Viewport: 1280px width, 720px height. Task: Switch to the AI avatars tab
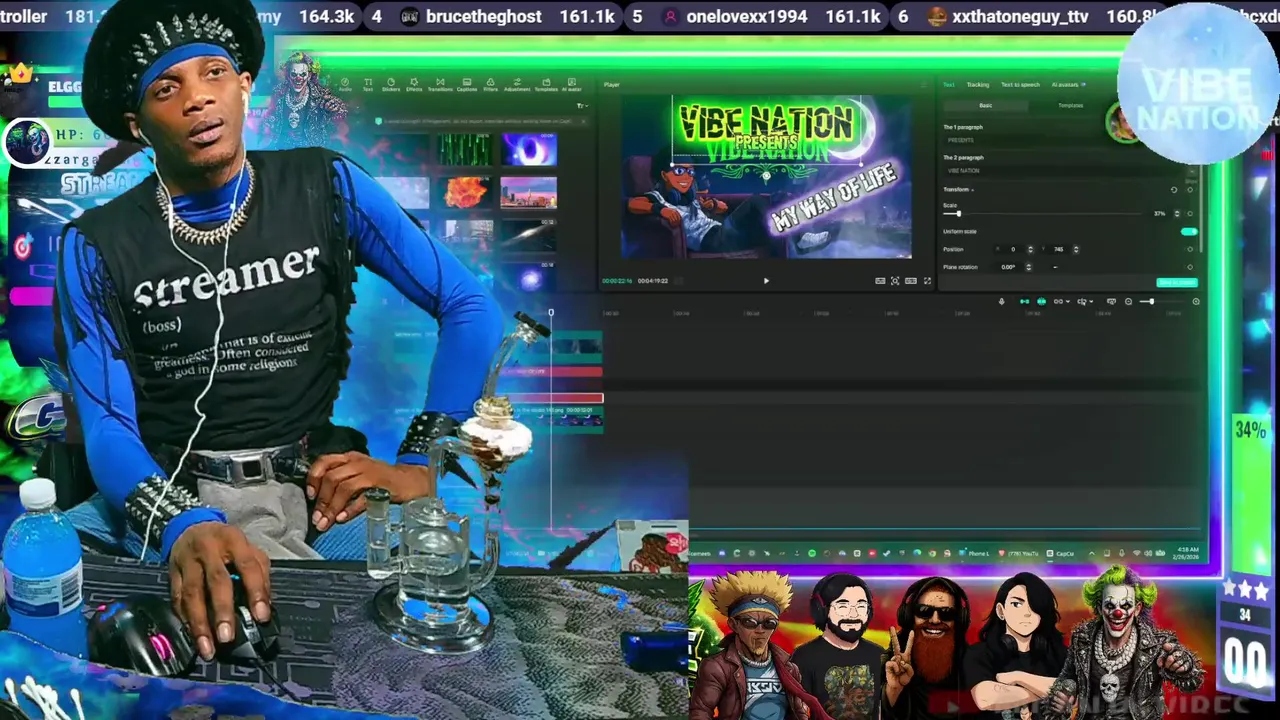[x=1069, y=85]
